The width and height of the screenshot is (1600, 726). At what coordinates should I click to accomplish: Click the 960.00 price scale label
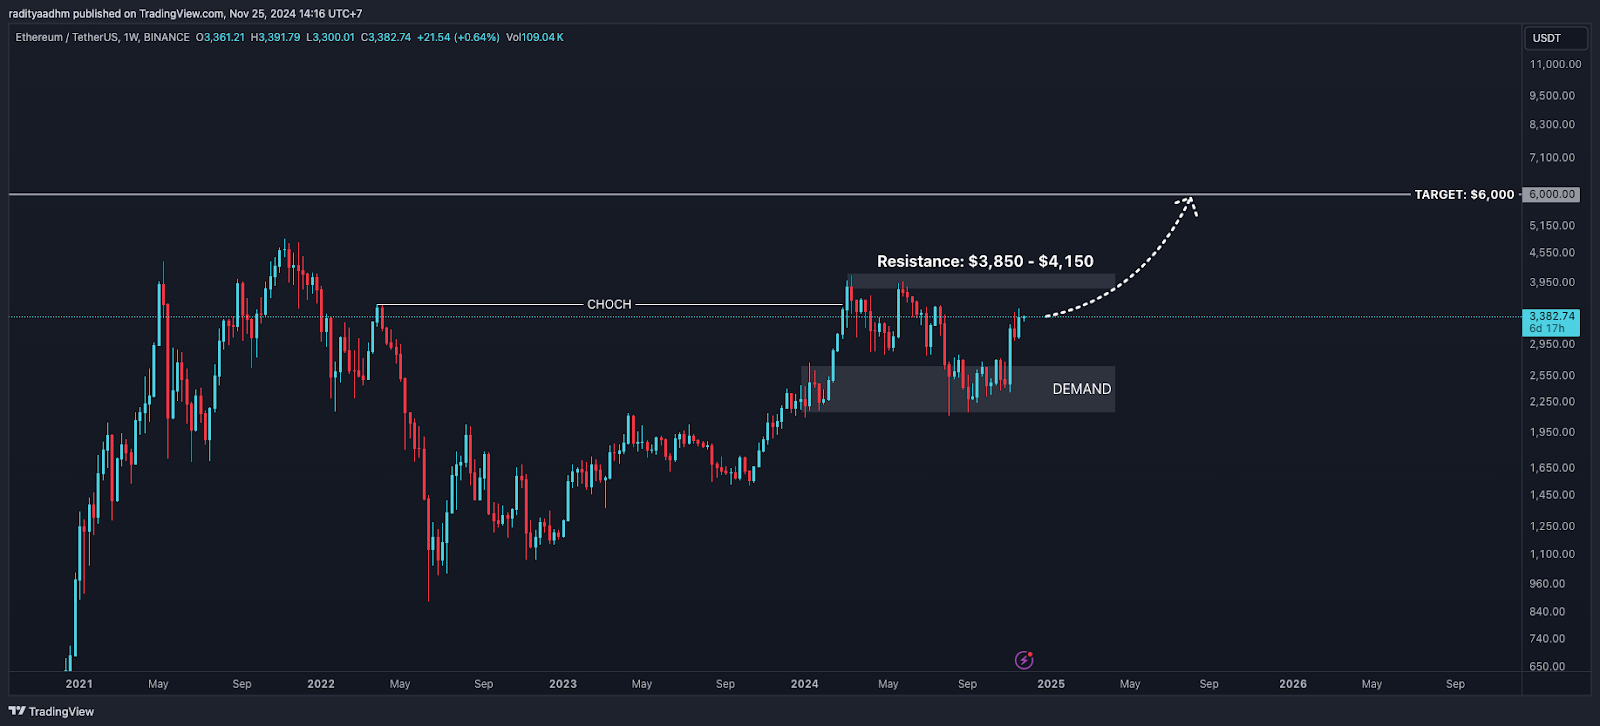point(1547,584)
